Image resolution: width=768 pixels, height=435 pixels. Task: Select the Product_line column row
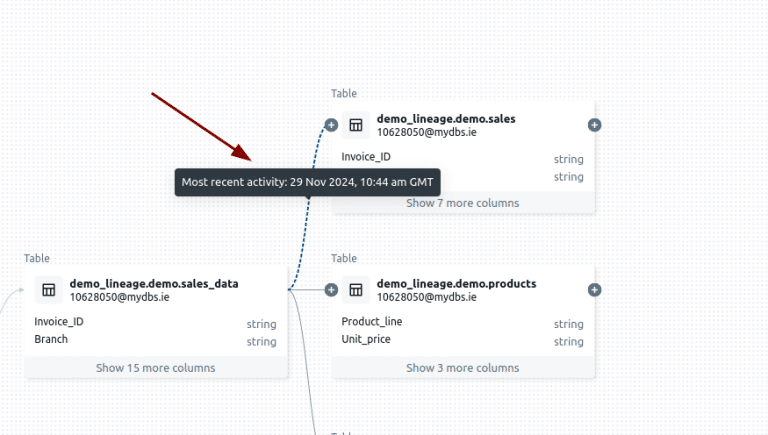373,322
